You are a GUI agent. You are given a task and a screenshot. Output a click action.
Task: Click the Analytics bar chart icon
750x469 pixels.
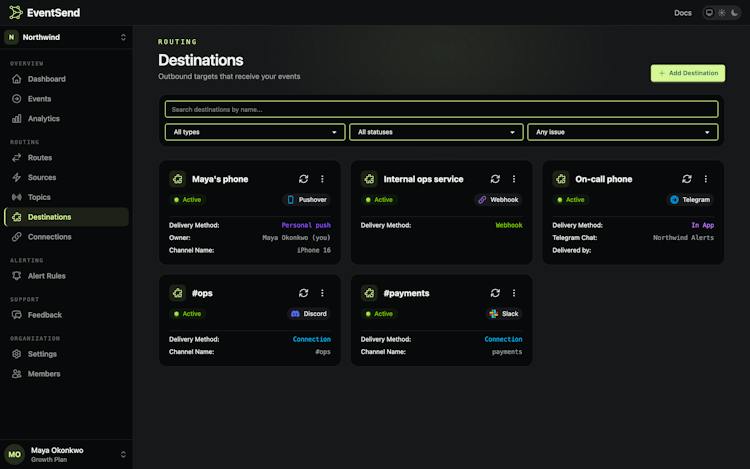coord(17,119)
